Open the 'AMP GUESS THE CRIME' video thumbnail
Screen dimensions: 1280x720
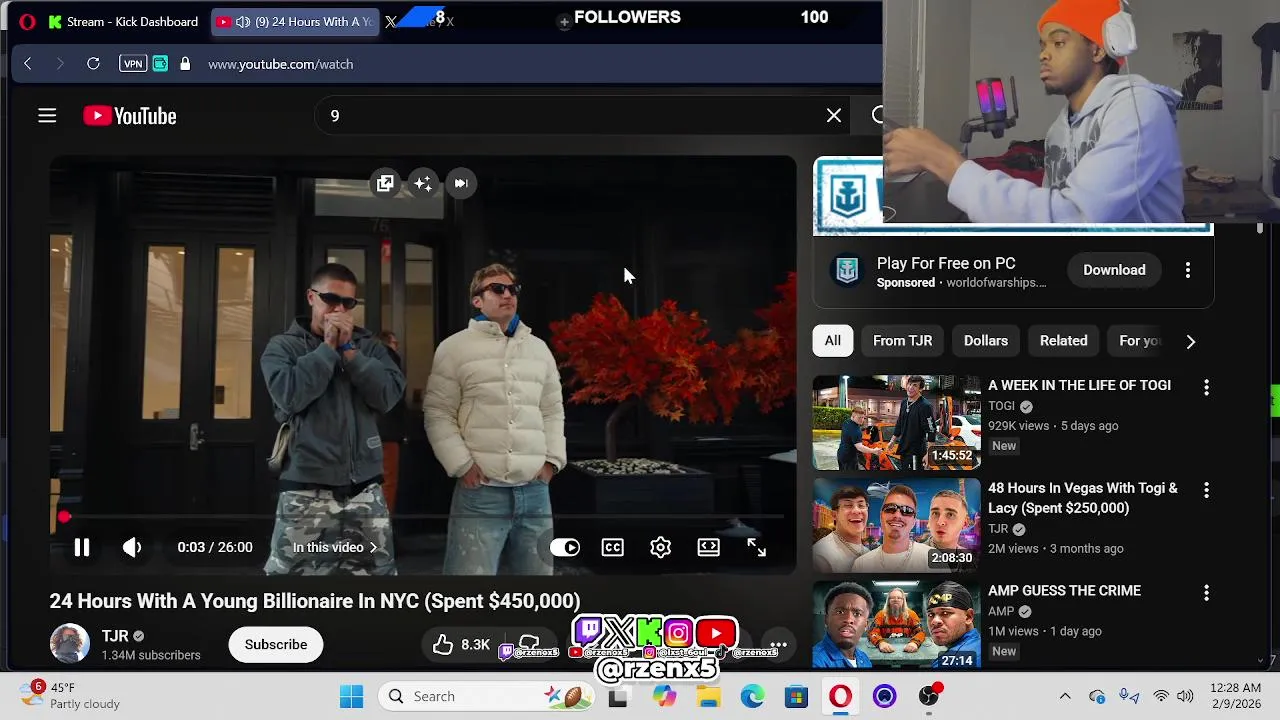[x=897, y=624]
